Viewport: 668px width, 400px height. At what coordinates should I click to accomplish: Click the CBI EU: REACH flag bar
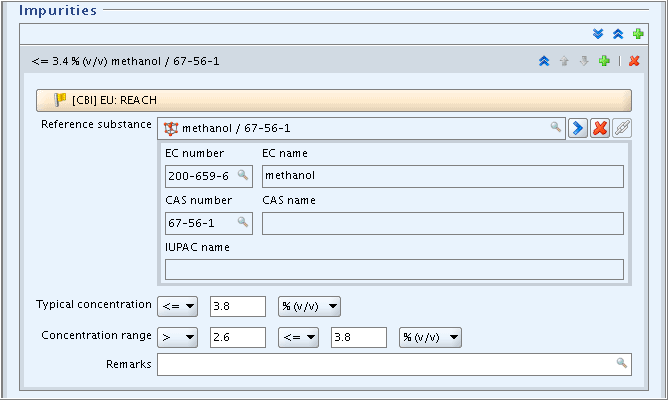334,100
